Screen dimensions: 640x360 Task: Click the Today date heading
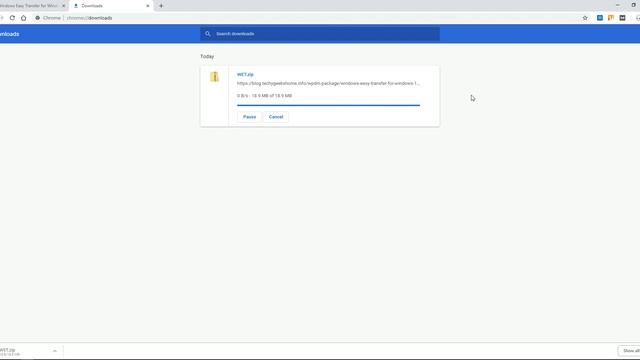coord(207,56)
